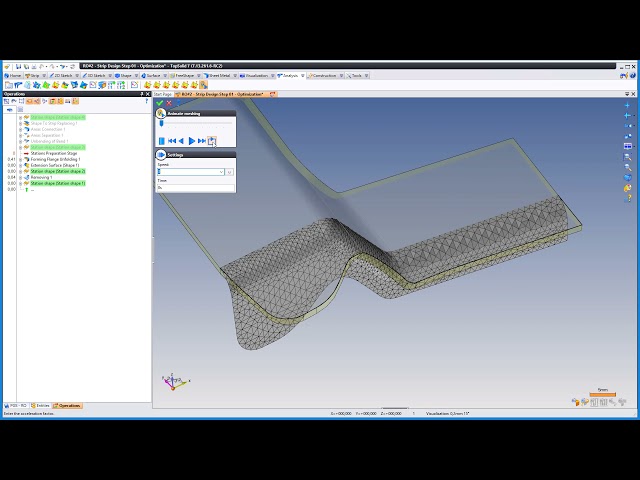Open the Start Page document tab

[163, 94]
